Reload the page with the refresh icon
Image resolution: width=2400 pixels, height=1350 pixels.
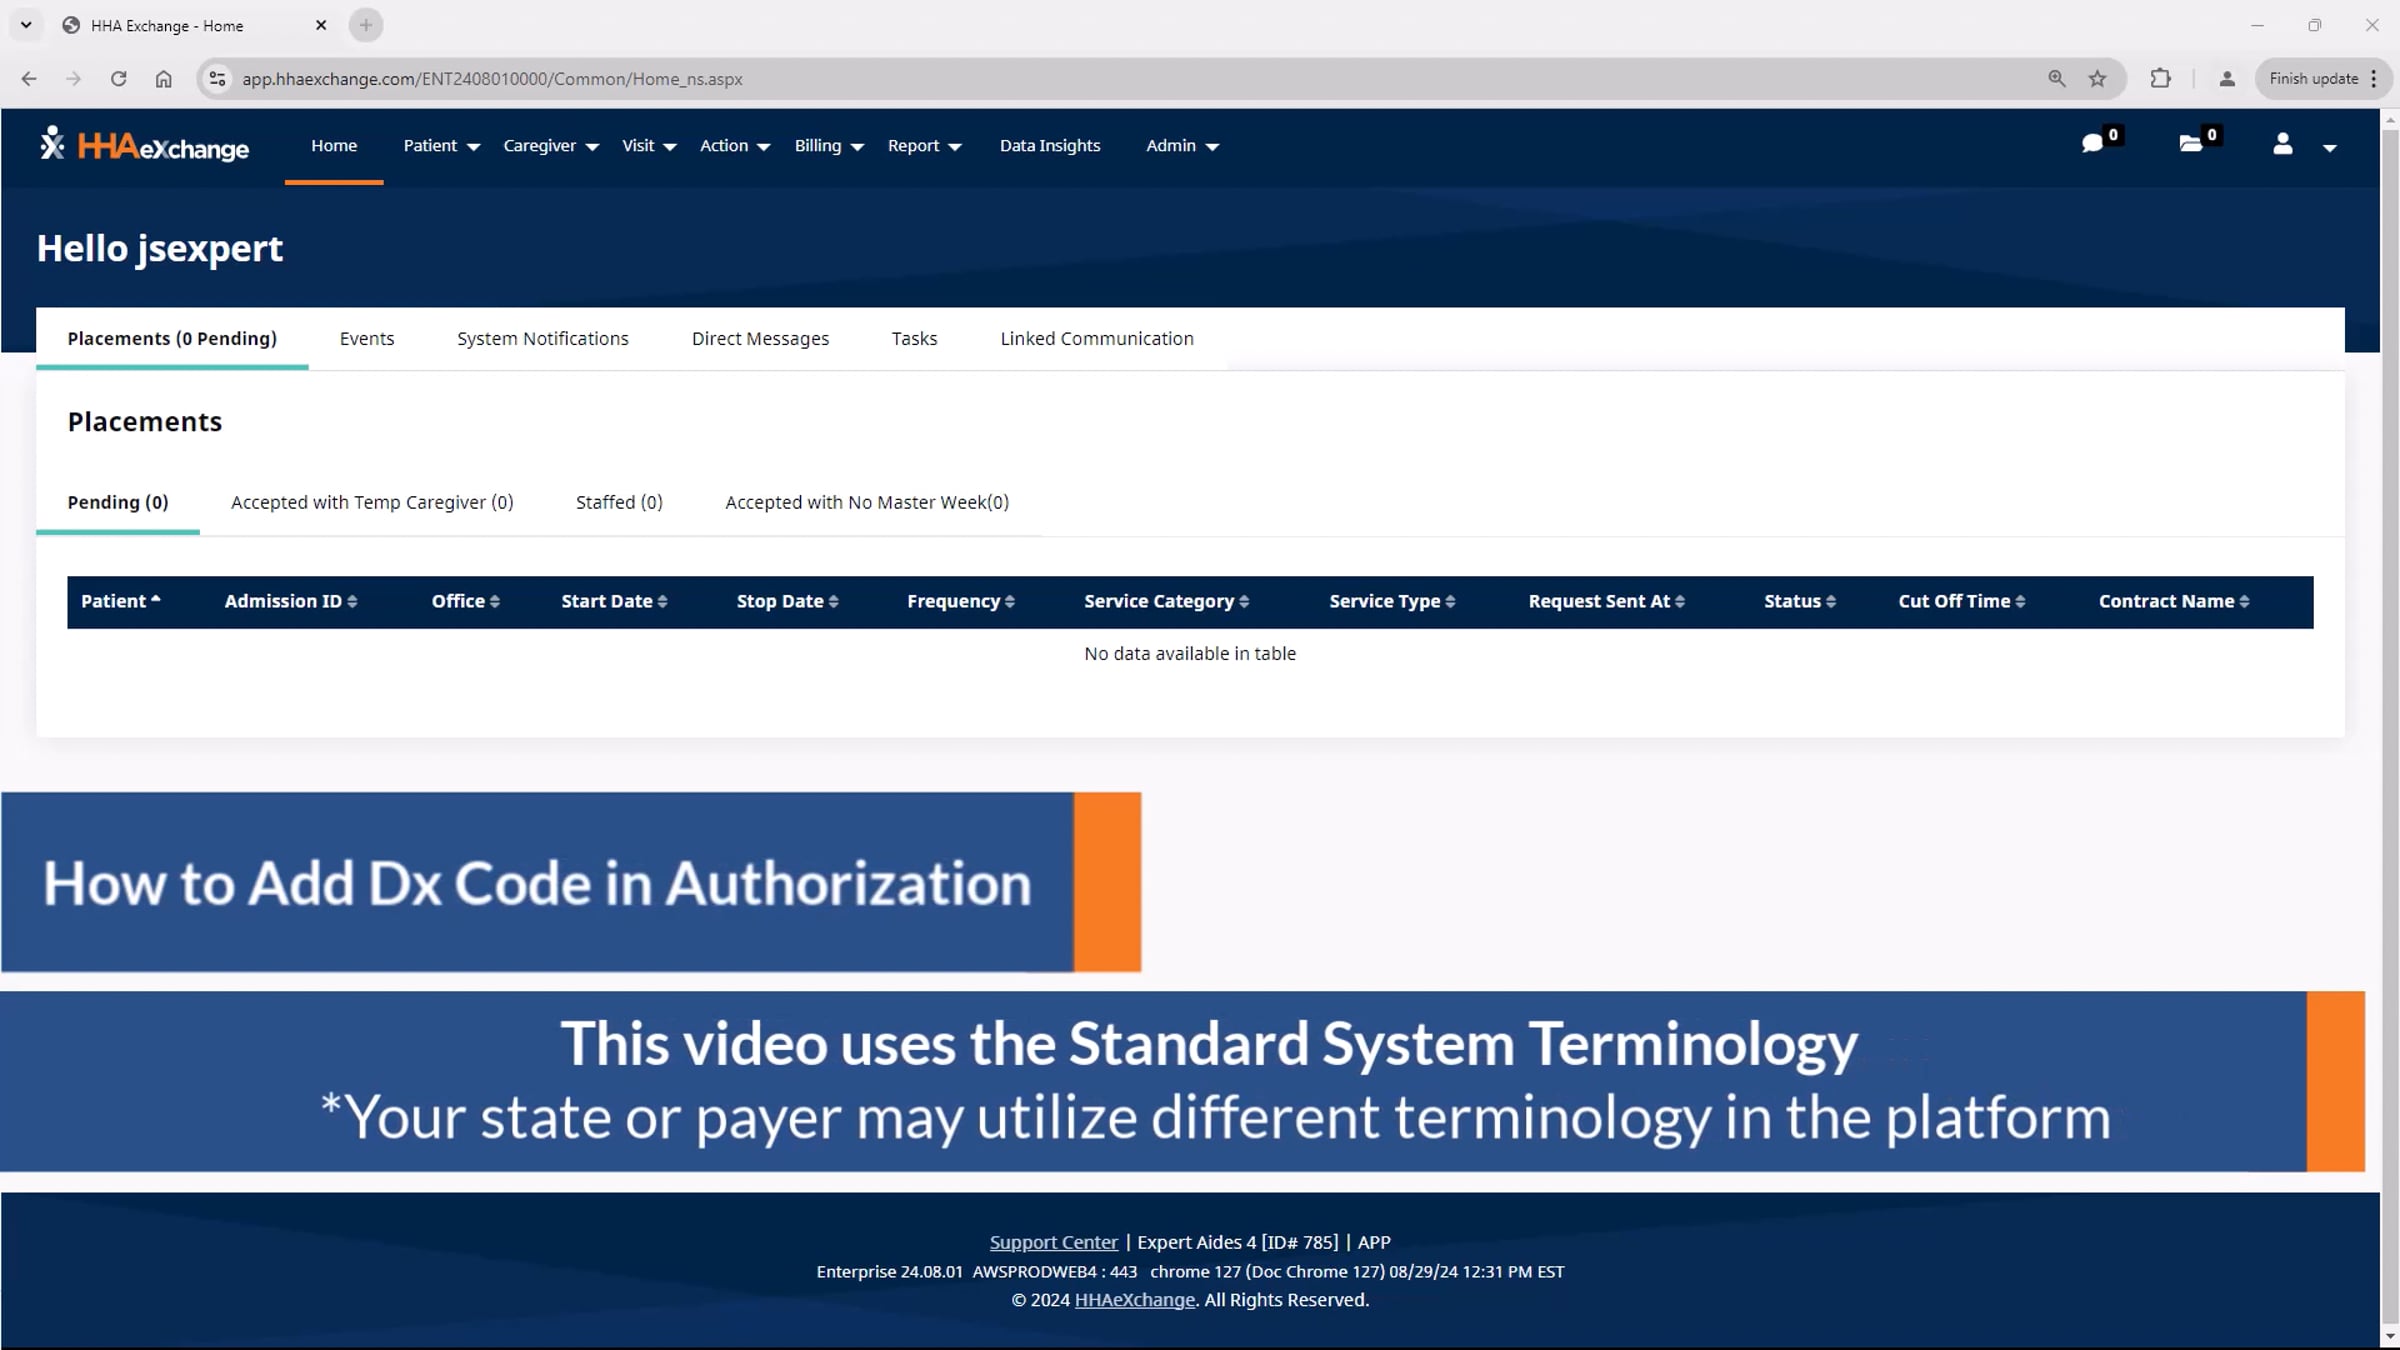118,79
